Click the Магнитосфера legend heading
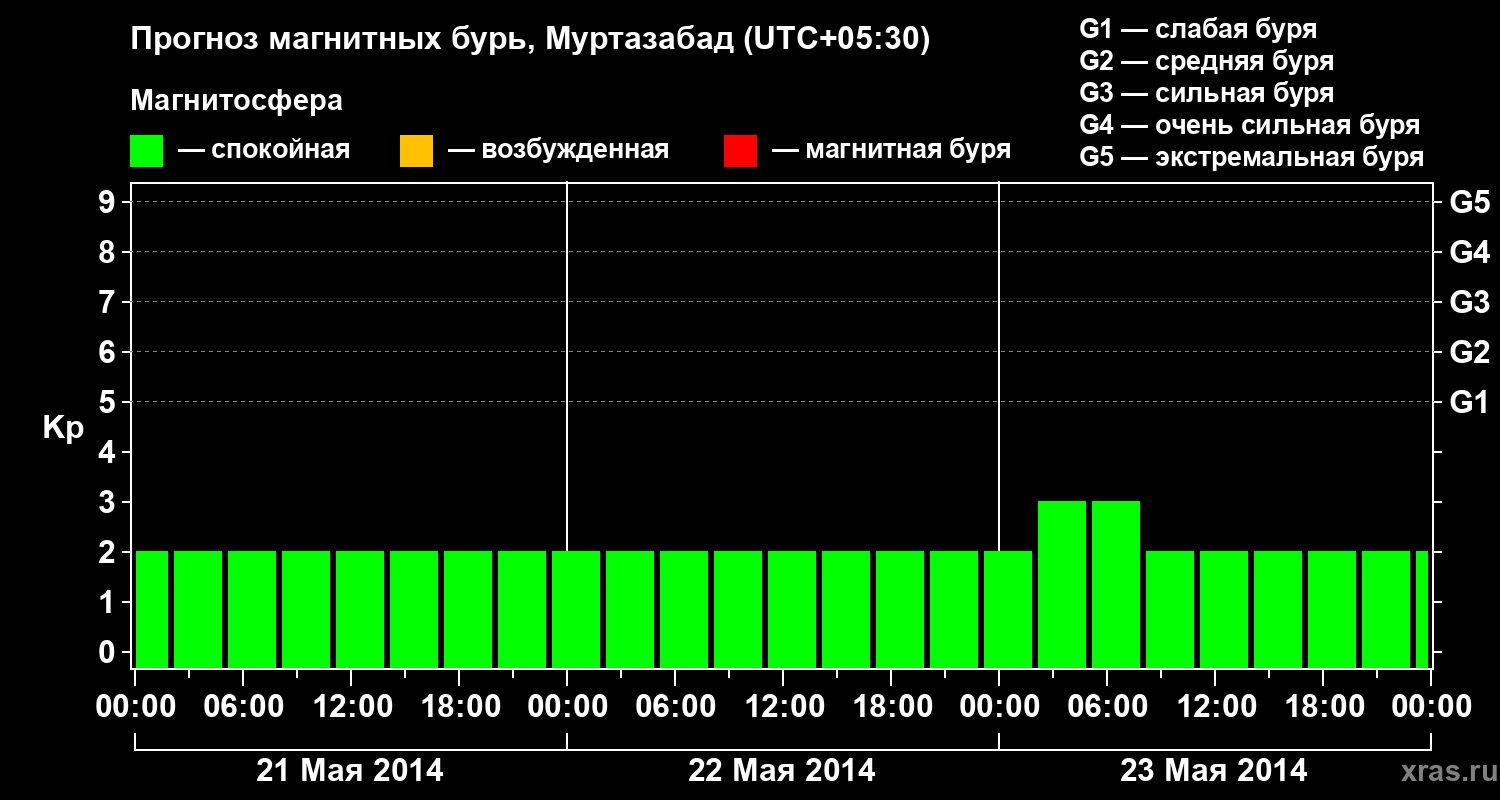 (x=237, y=101)
